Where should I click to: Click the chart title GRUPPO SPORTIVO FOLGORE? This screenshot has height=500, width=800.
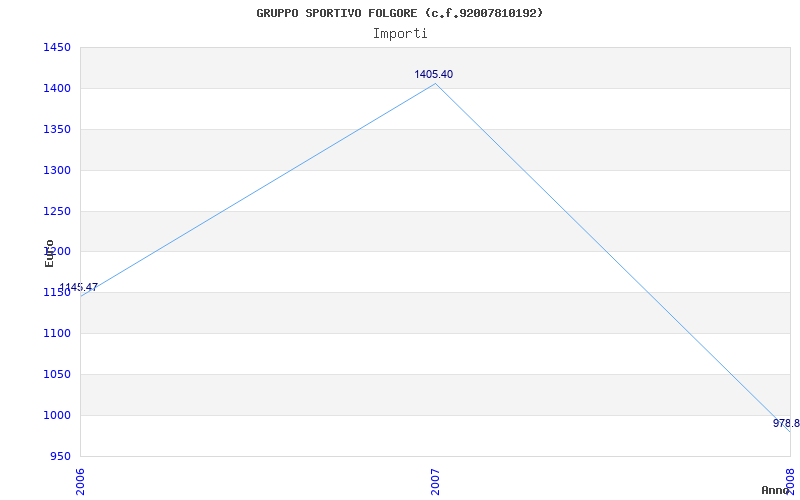click(x=399, y=13)
